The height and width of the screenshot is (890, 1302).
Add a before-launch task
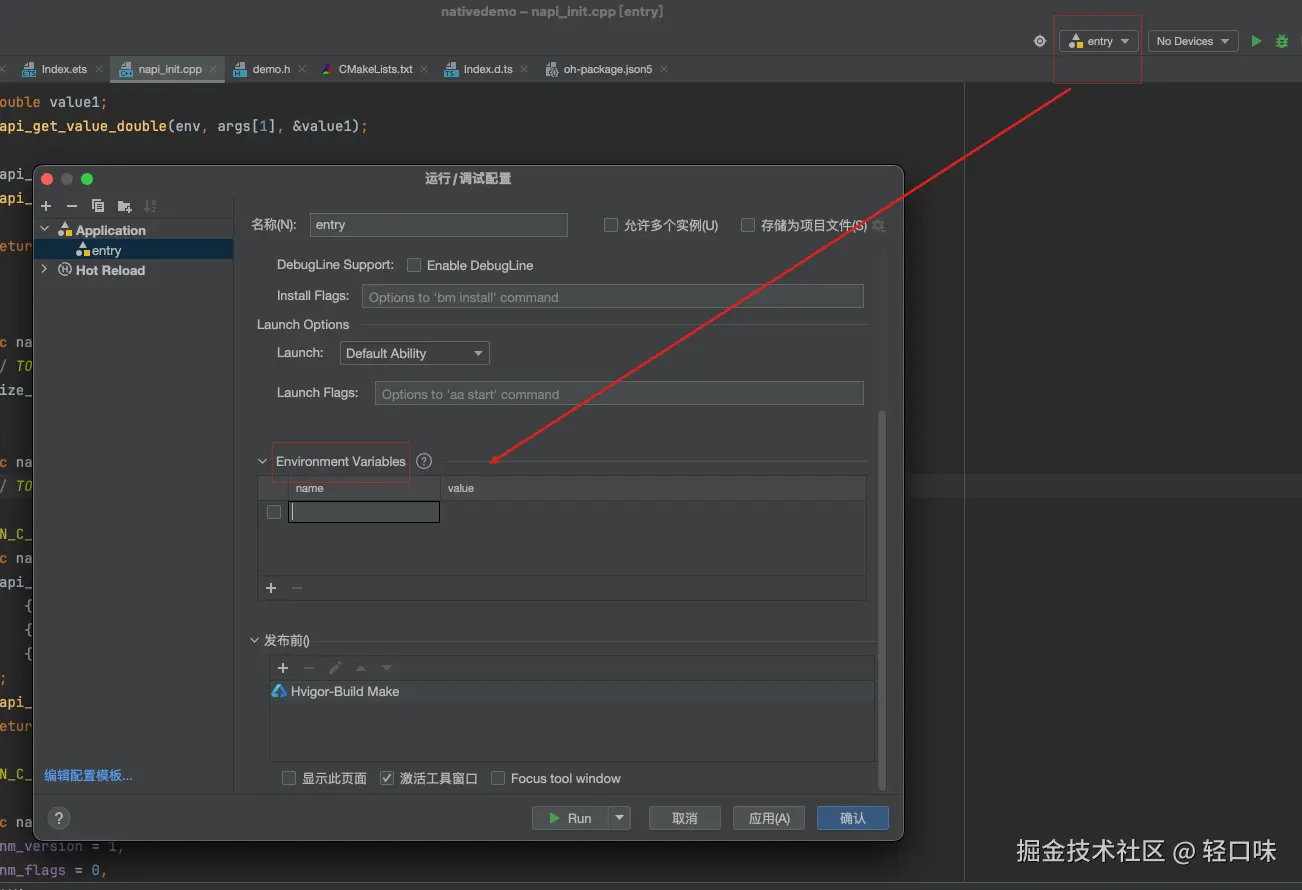coord(283,668)
